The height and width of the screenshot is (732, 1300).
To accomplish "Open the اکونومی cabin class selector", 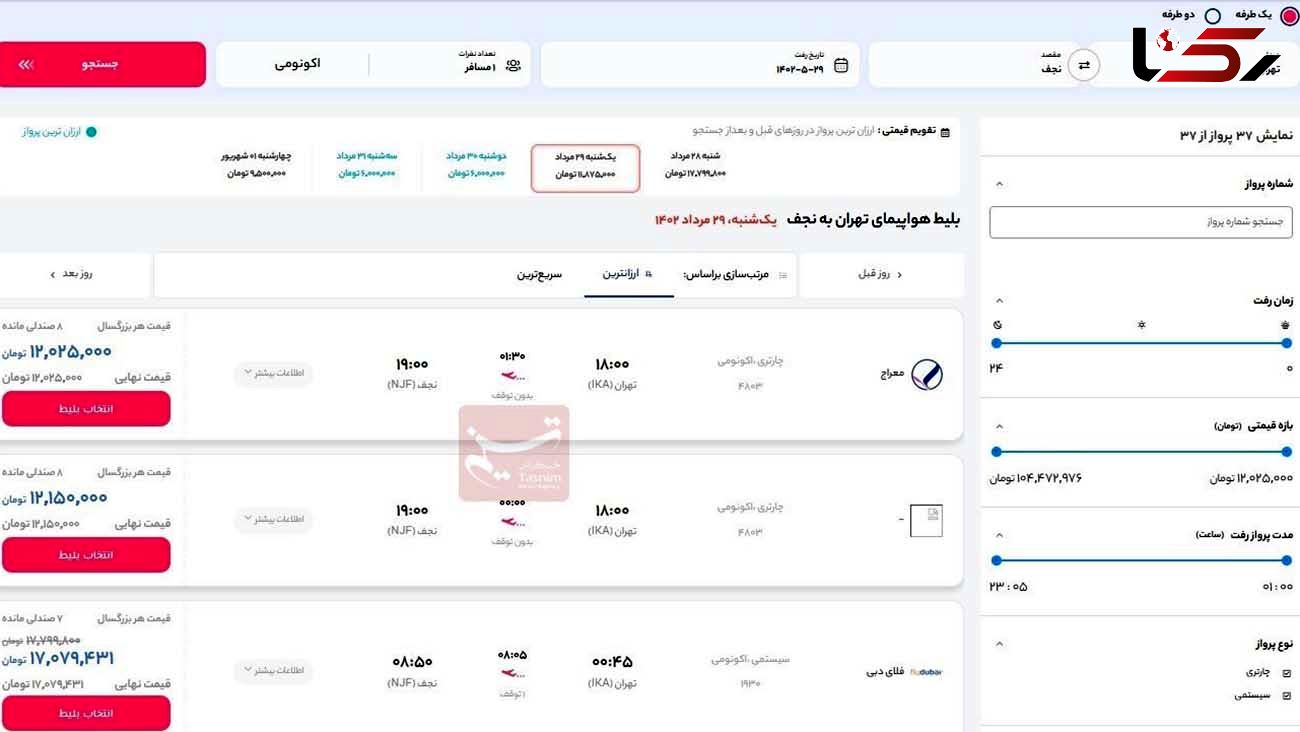I will (x=296, y=65).
